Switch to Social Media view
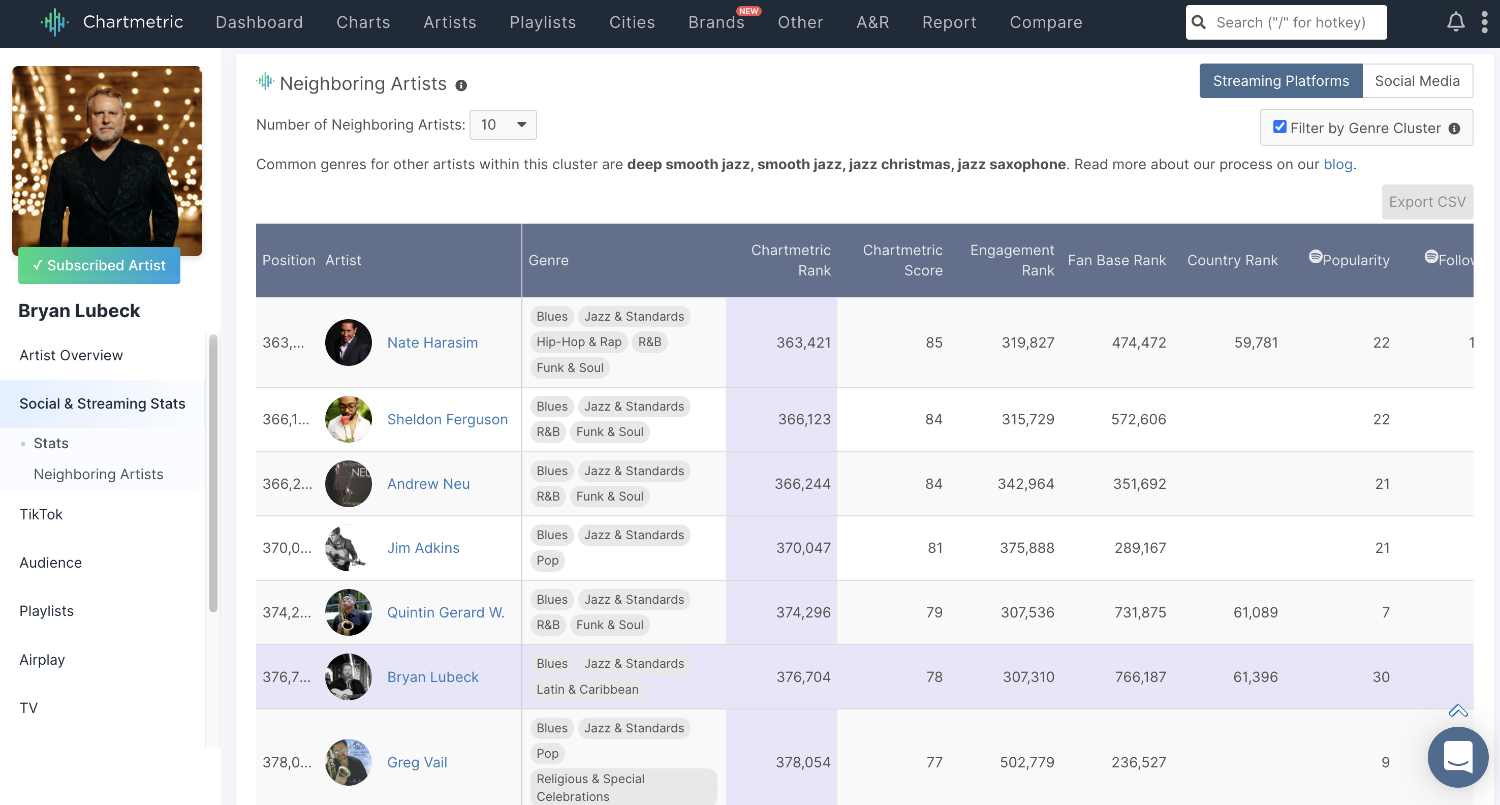Image resolution: width=1500 pixels, height=805 pixels. (x=1417, y=81)
